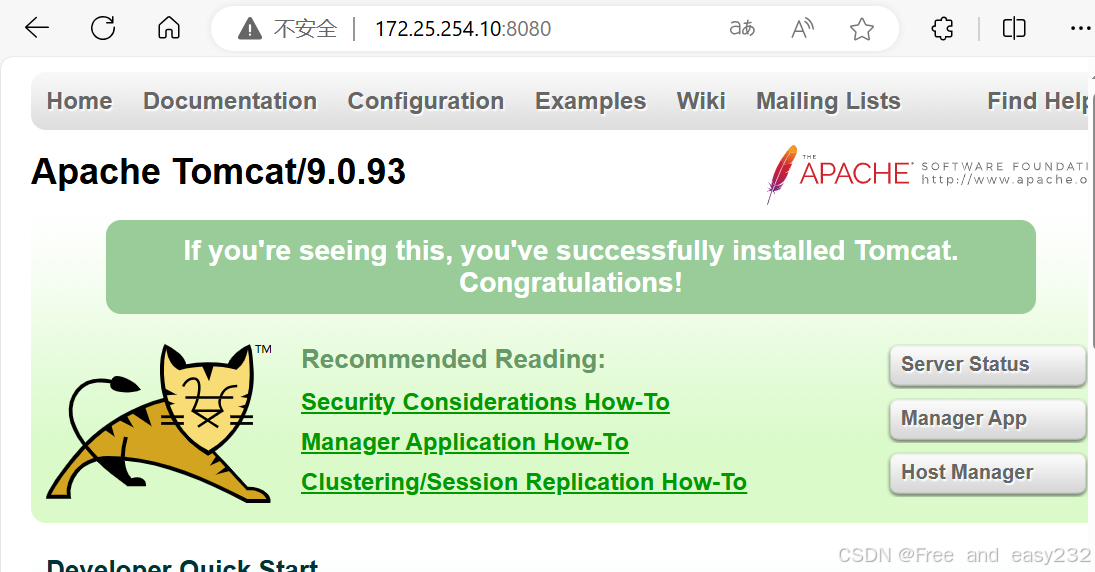Start read aloud from the address bar icon
This screenshot has width=1095, height=572.
(802, 29)
